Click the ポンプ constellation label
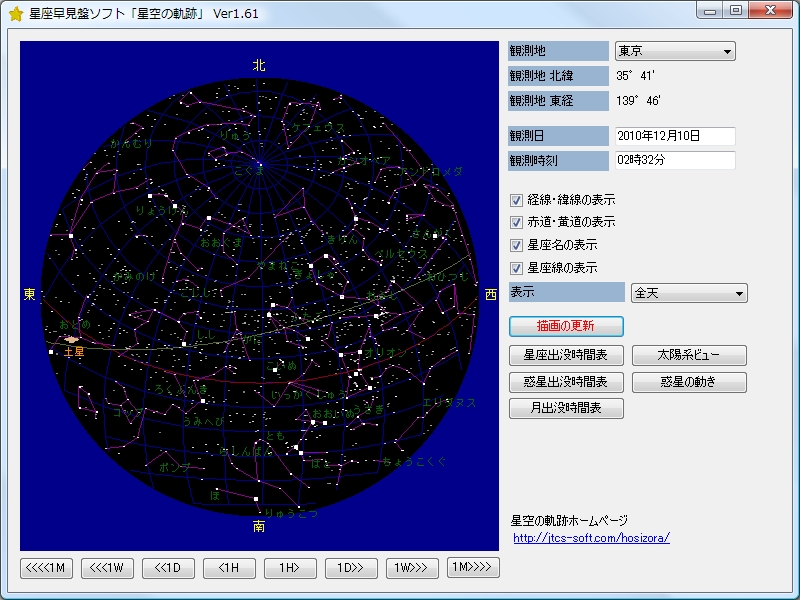This screenshot has height=600, width=800. 175,467
